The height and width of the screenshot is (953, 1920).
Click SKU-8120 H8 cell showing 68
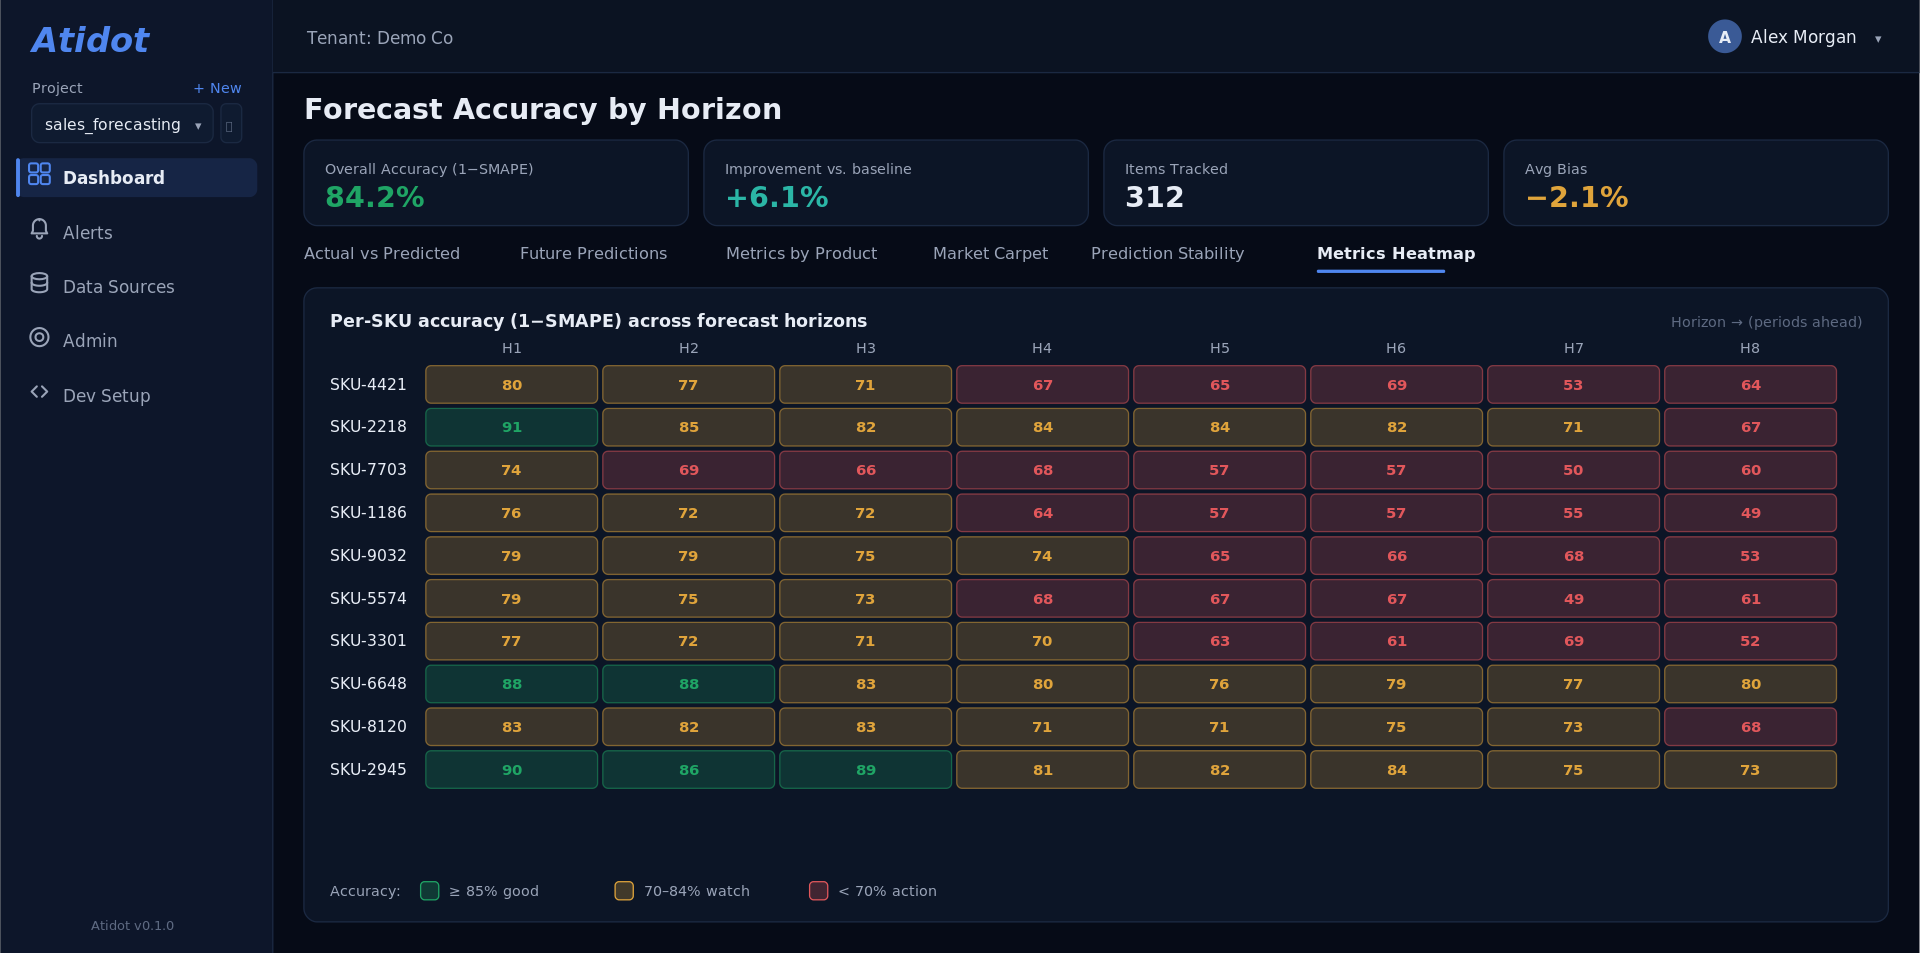(x=1750, y=727)
